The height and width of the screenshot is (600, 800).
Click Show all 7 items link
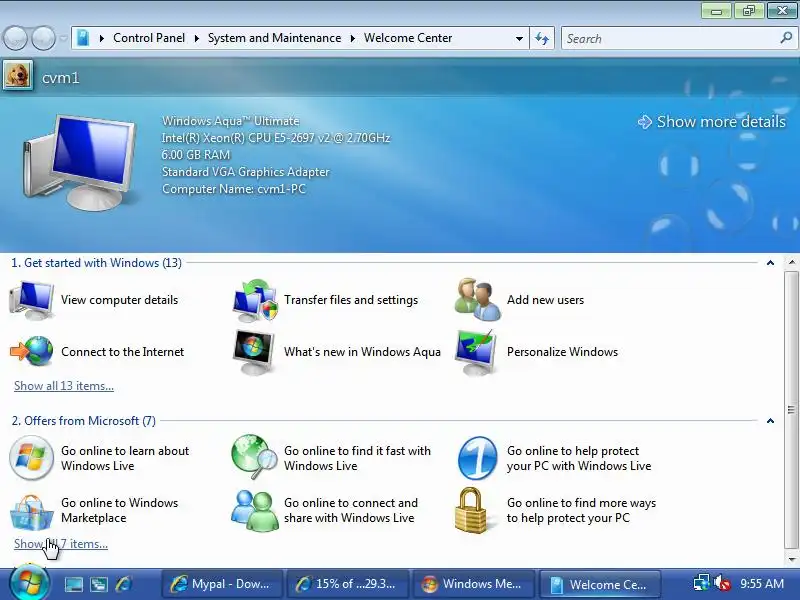tap(61, 544)
